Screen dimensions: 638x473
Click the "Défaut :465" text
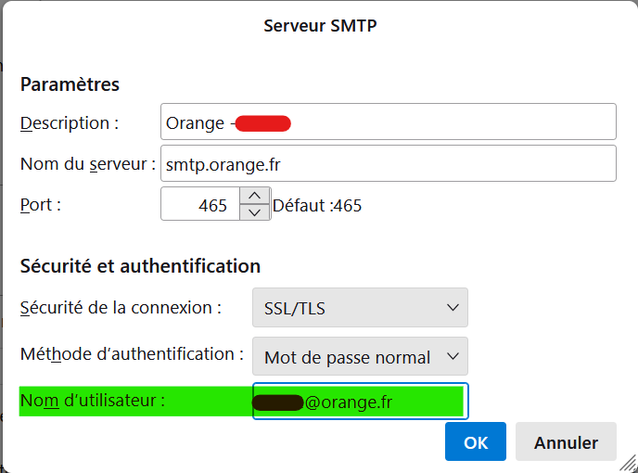[317, 206]
